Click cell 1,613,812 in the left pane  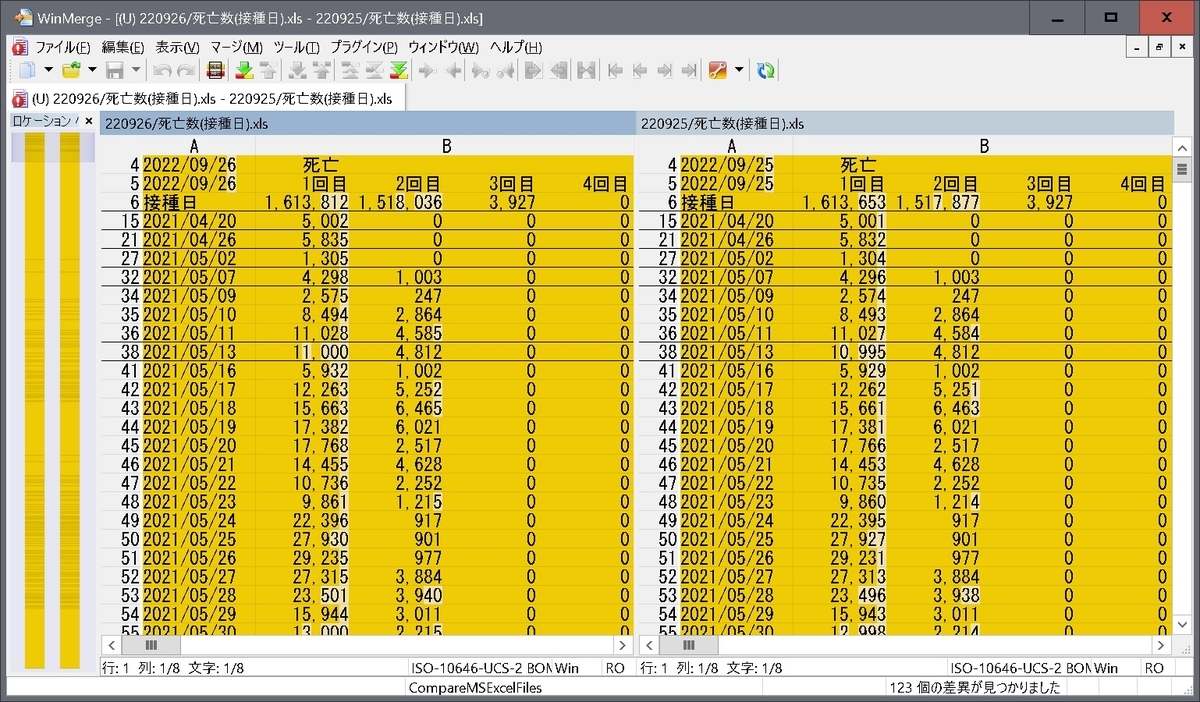coord(307,202)
